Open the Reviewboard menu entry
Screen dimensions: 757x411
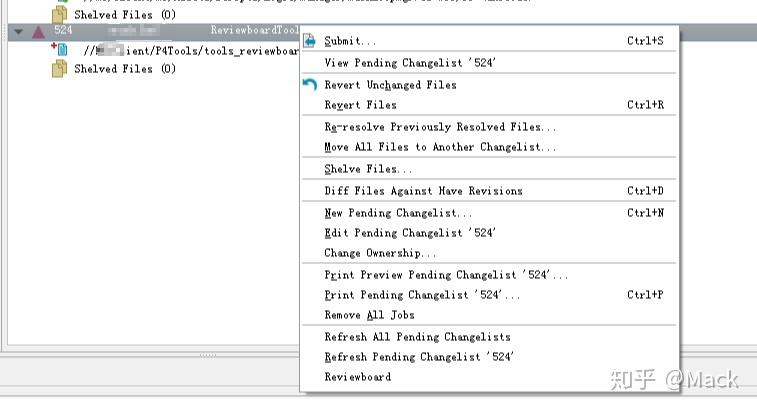[x=358, y=377]
